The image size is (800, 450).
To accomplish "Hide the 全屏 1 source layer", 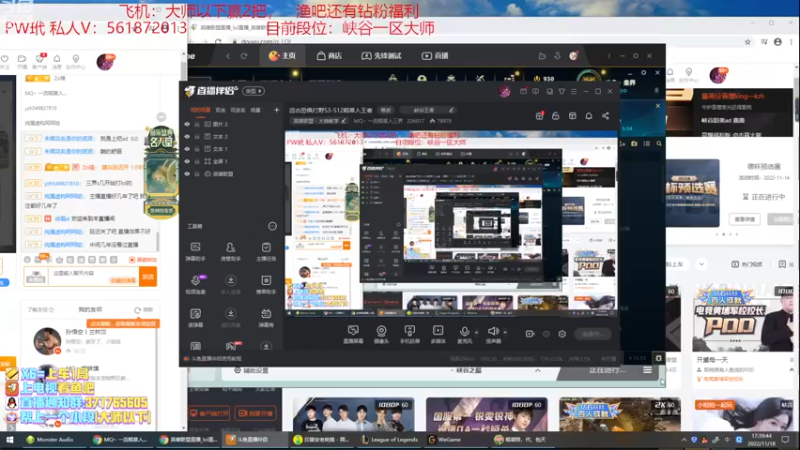I will click(x=187, y=161).
